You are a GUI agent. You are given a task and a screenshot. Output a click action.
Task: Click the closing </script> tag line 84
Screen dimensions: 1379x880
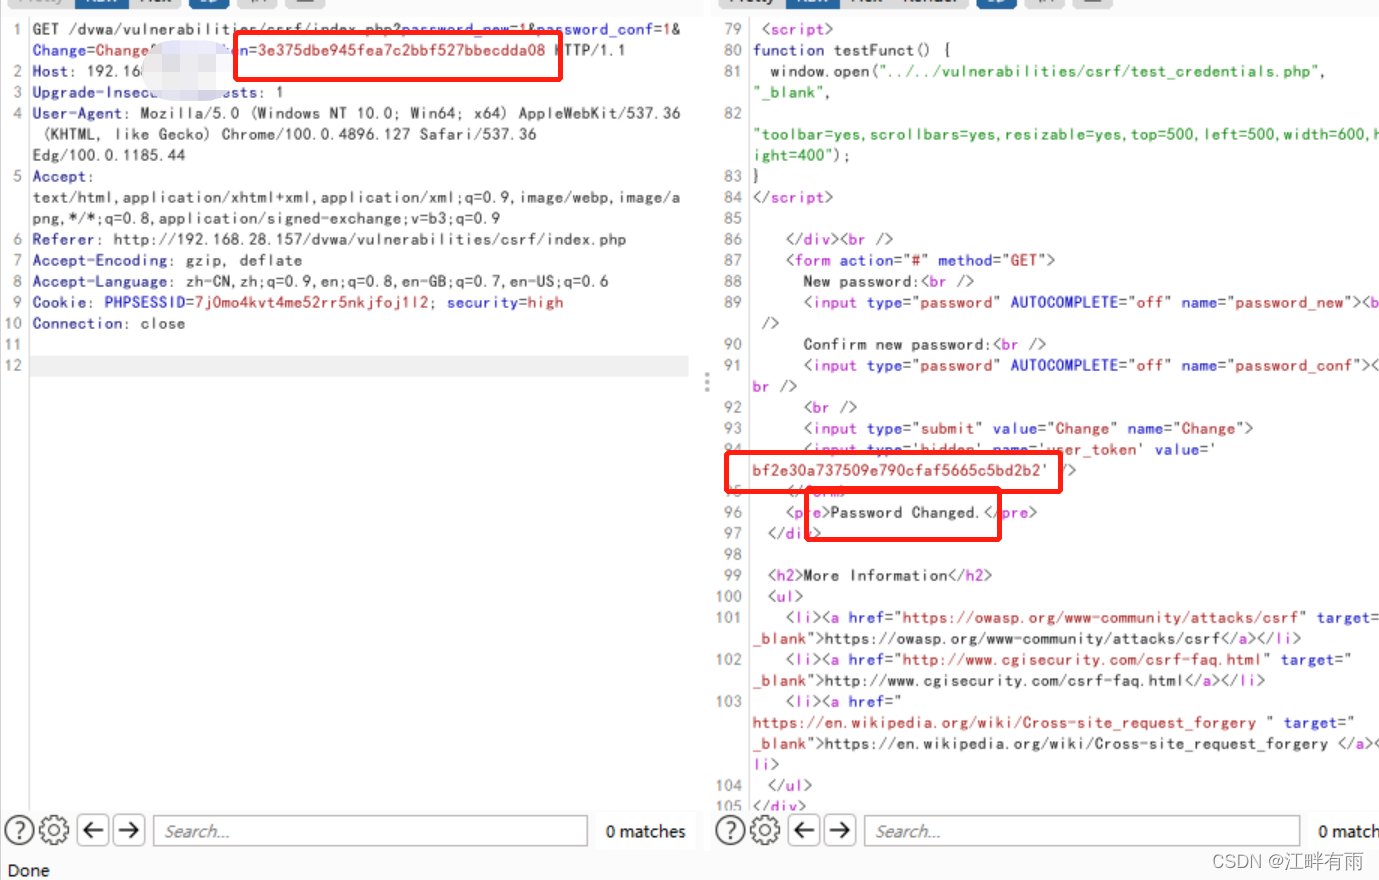click(793, 197)
